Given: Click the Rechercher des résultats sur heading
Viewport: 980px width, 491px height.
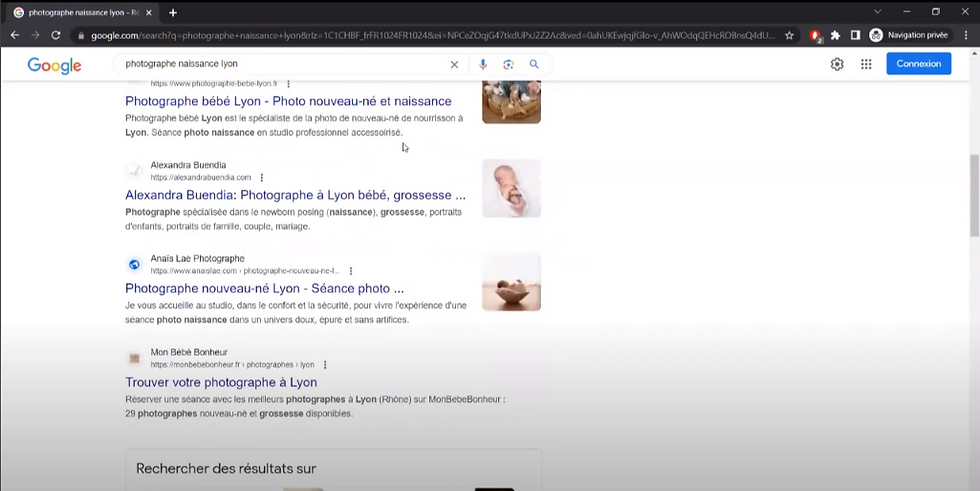Looking at the screenshot, I should click(x=226, y=469).
